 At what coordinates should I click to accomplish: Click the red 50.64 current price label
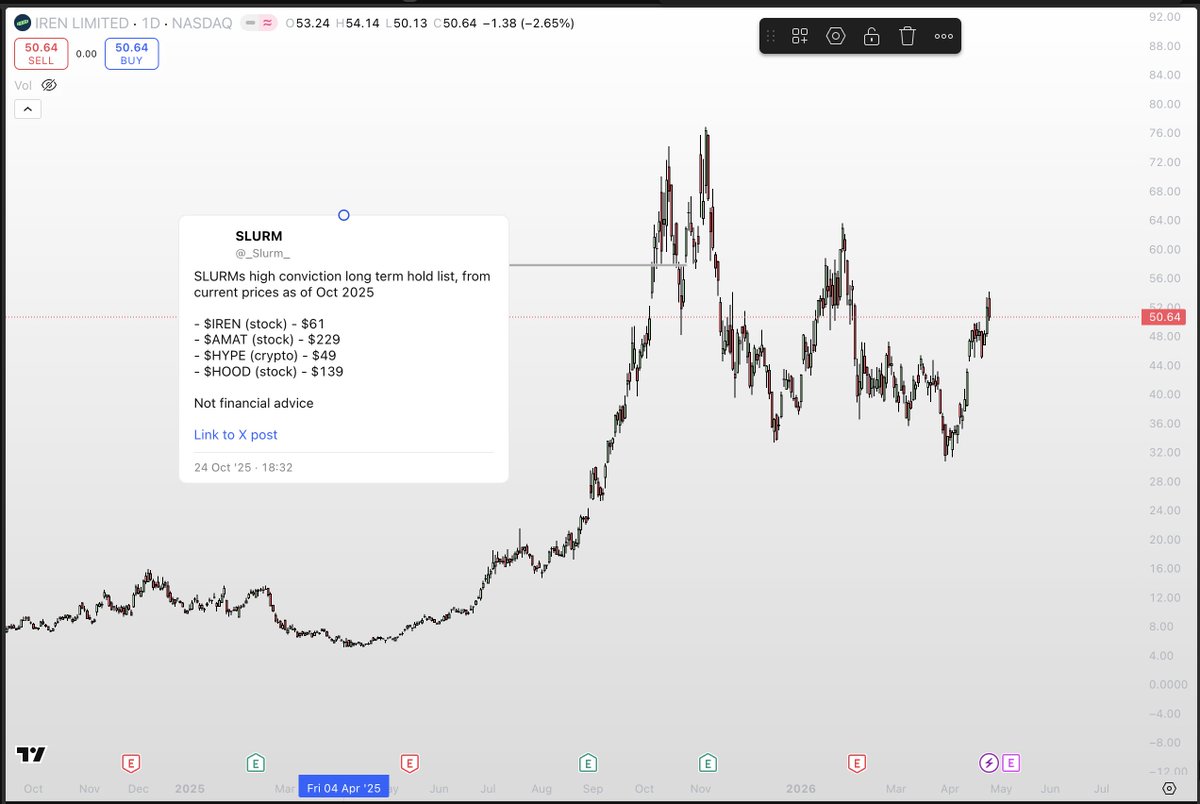point(1162,317)
